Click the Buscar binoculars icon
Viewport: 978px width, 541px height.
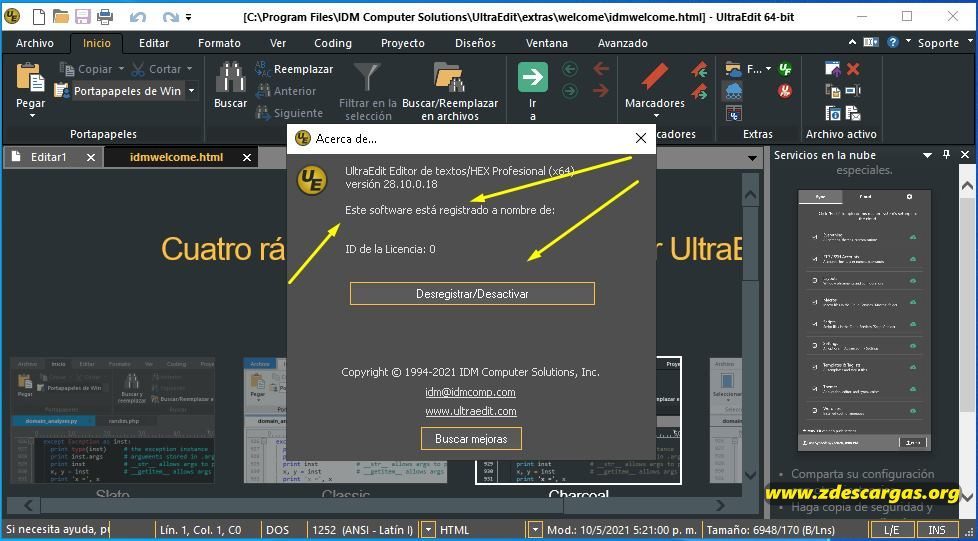(230, 77)
